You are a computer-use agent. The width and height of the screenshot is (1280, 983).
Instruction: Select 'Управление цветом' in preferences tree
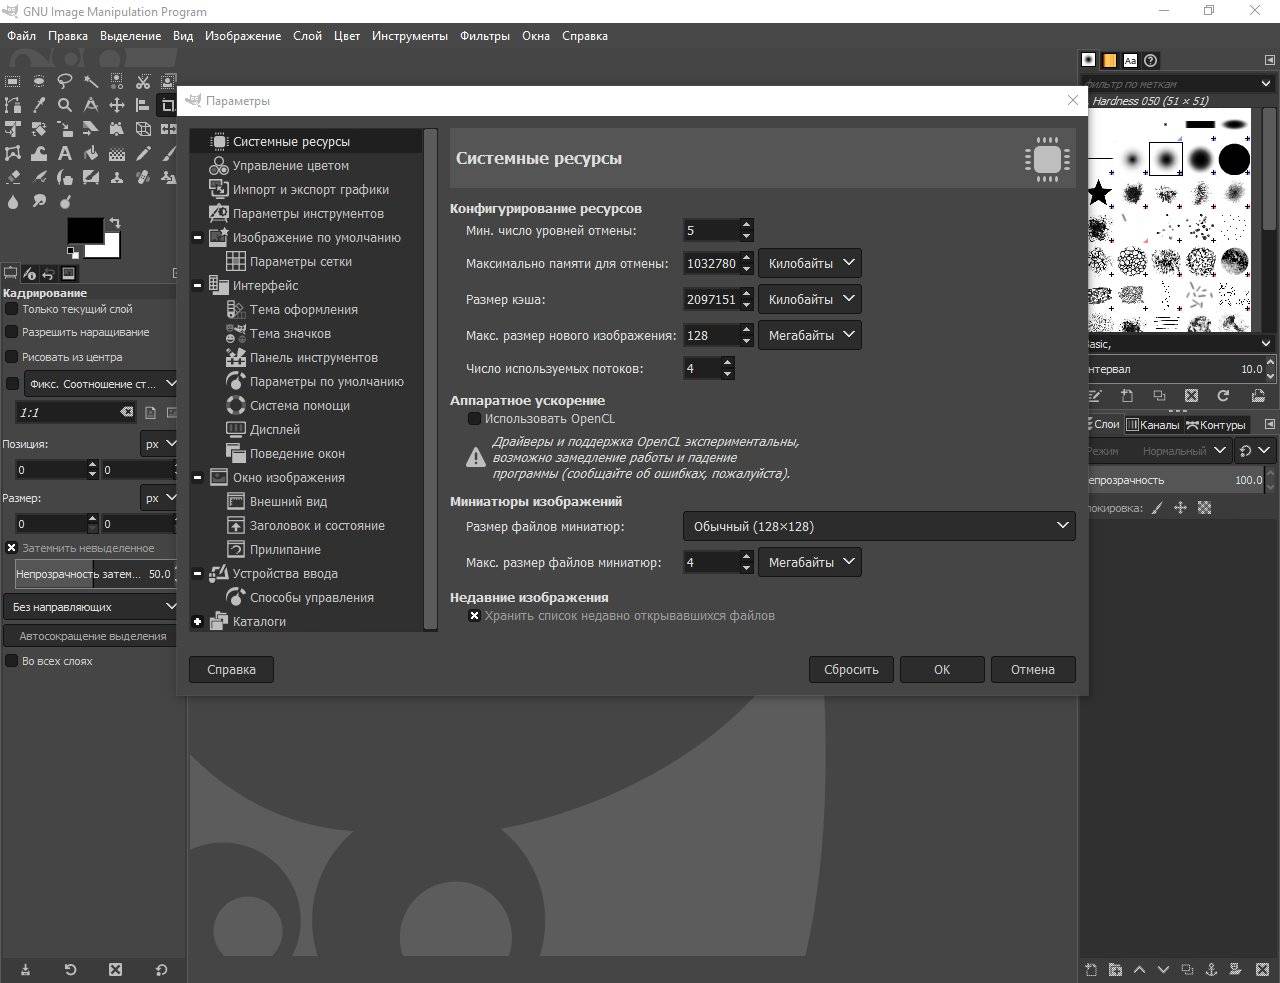click(x=291, y=166)
